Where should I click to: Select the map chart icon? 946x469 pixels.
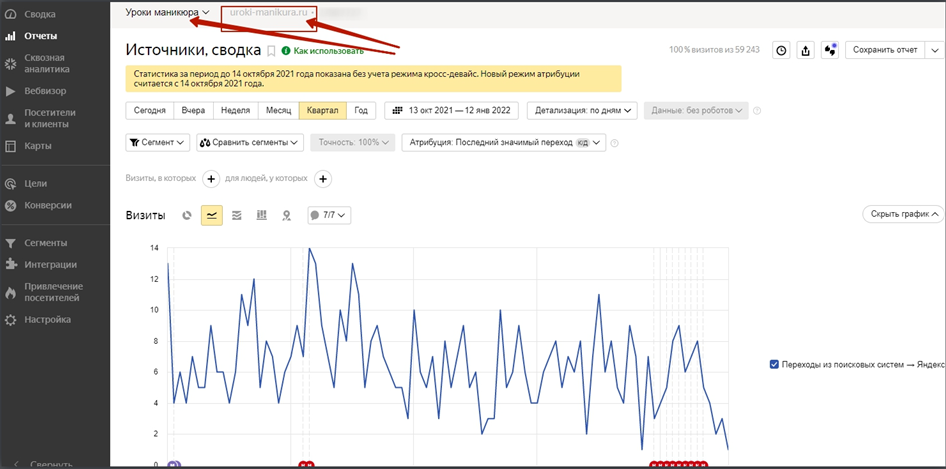tap(286, 215)
